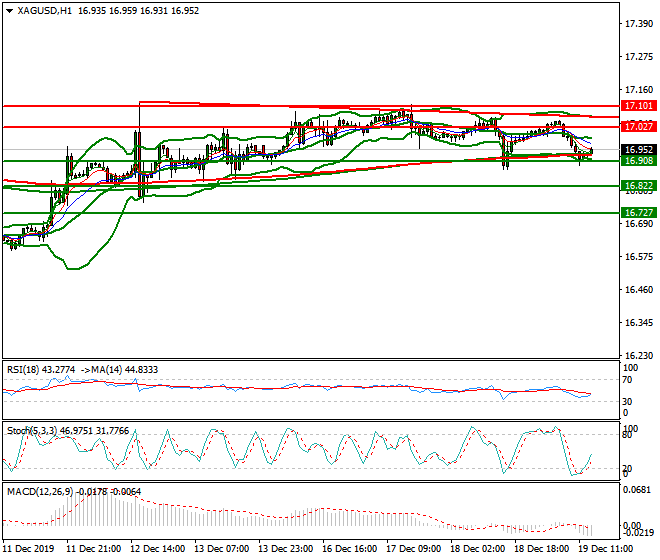The width and height of the screenshot is (660, 560).
Task: Click the RSI(18) indicator label
Action: (23, 370)
